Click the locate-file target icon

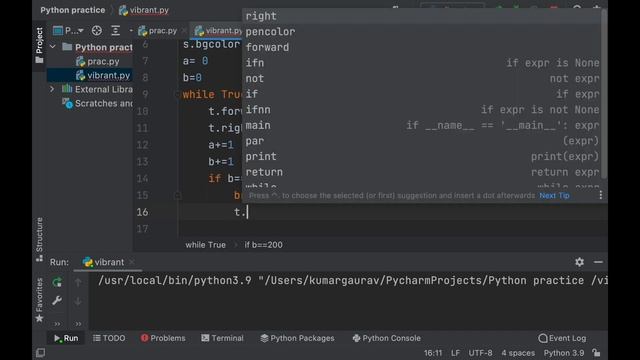tap(97, 31)
